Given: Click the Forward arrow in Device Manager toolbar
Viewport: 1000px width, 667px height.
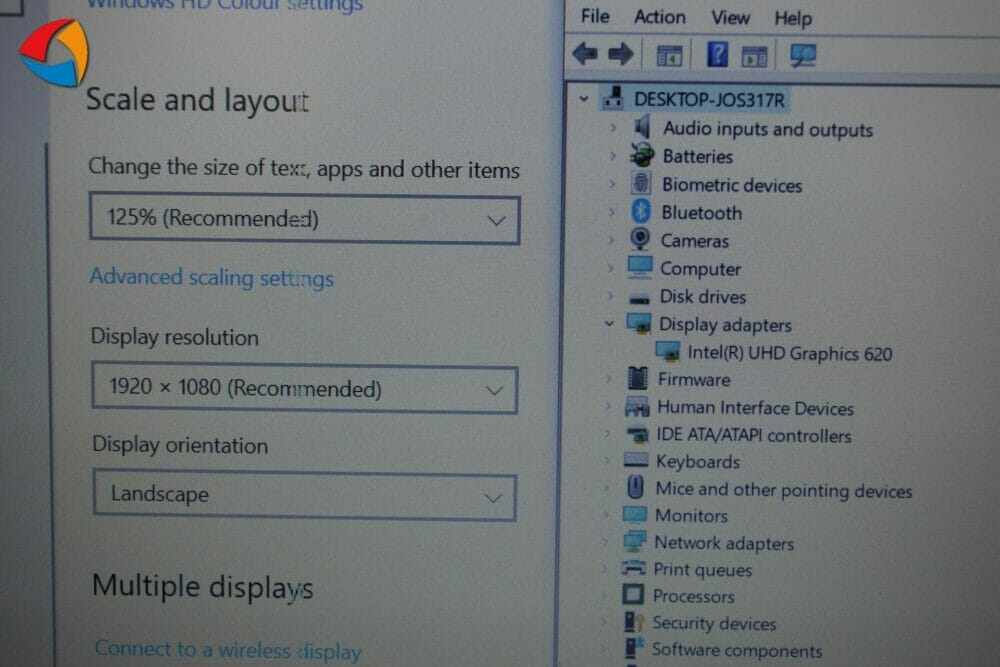Looking at the screenshot, I should pyautogui.click(x=621, y=54).
